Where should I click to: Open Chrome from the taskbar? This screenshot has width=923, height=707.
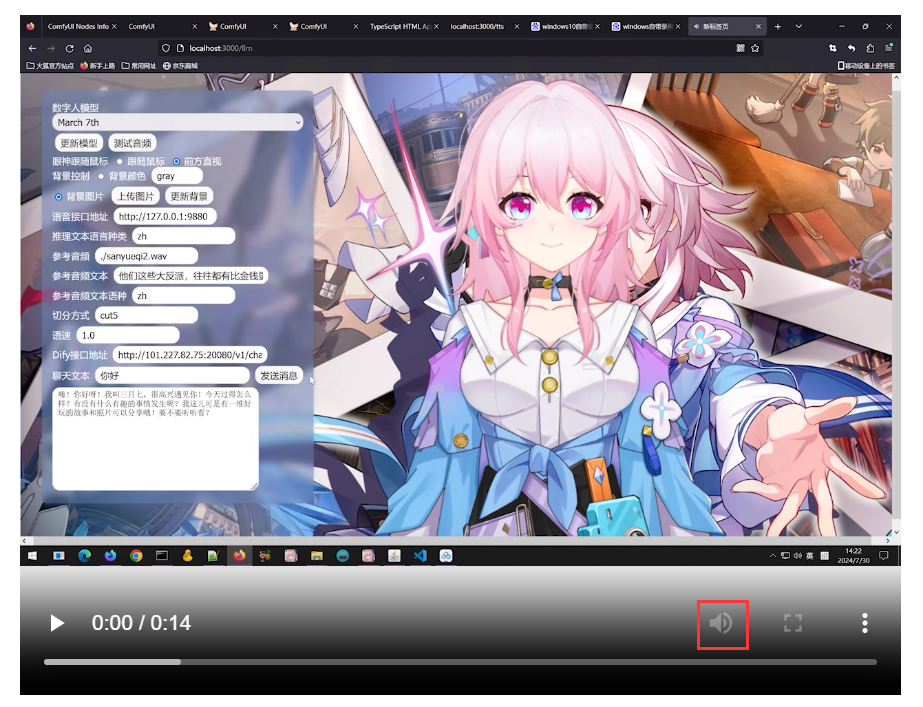point(136,555)
